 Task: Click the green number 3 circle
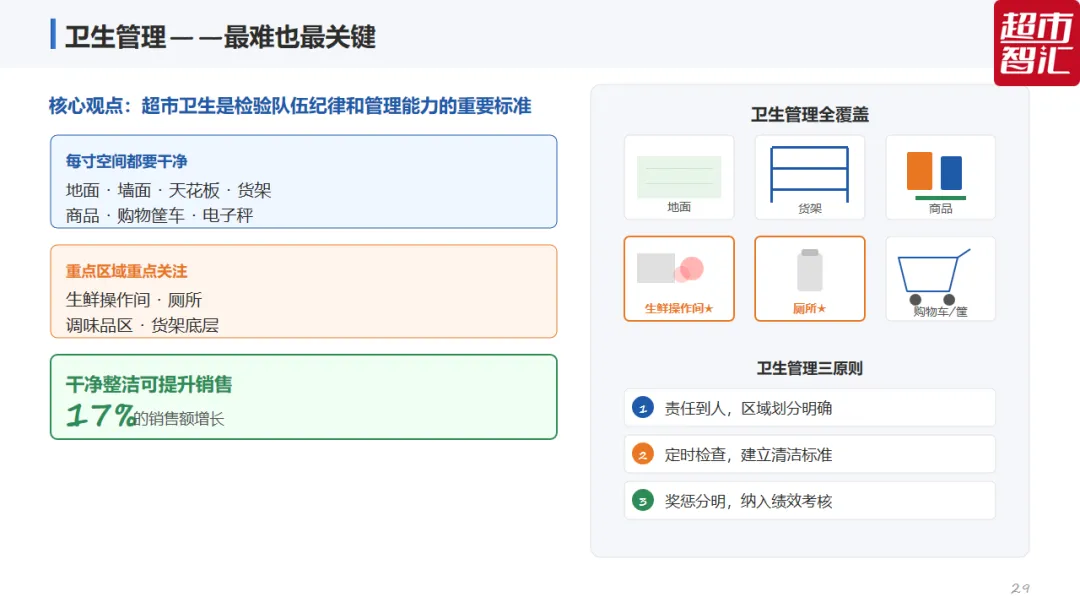[x=643, y=501]
